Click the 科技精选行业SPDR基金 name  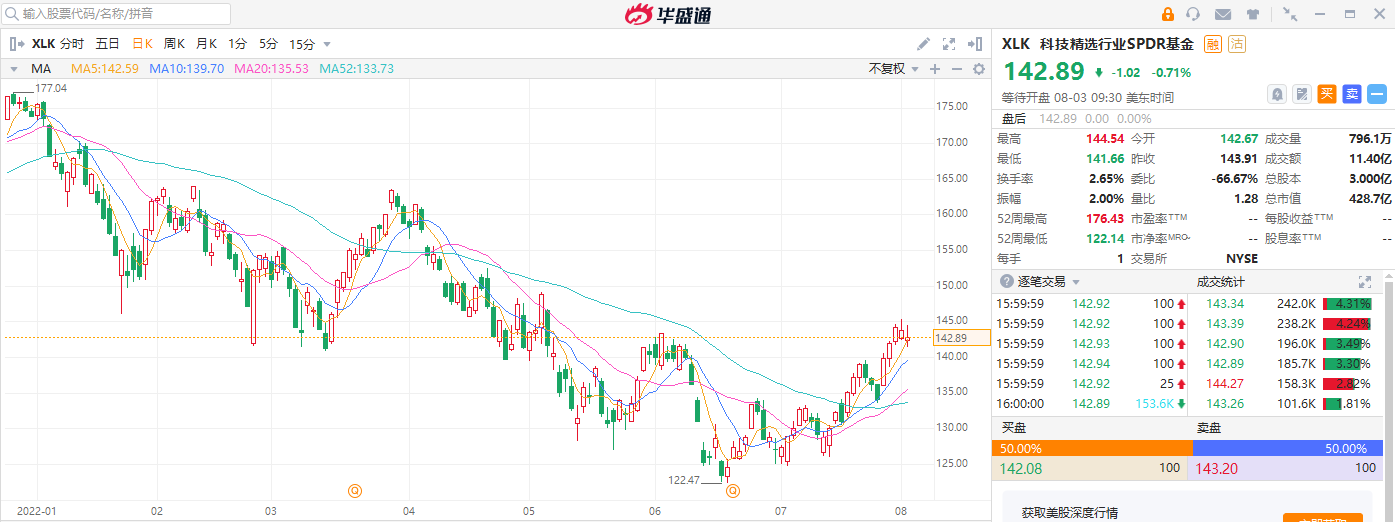coord(1116,44)
